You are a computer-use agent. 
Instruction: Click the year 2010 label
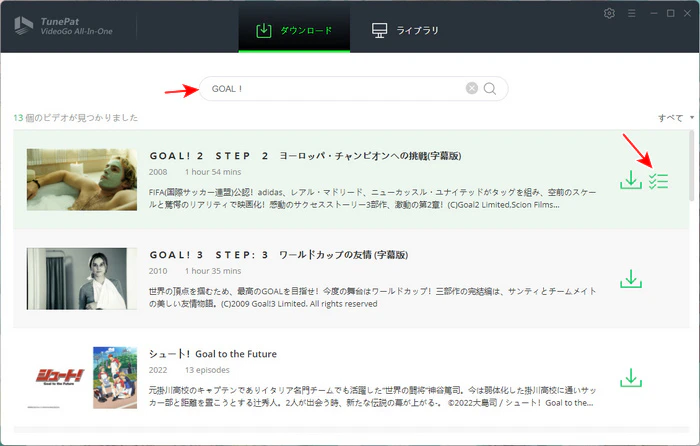click(158, 271)
